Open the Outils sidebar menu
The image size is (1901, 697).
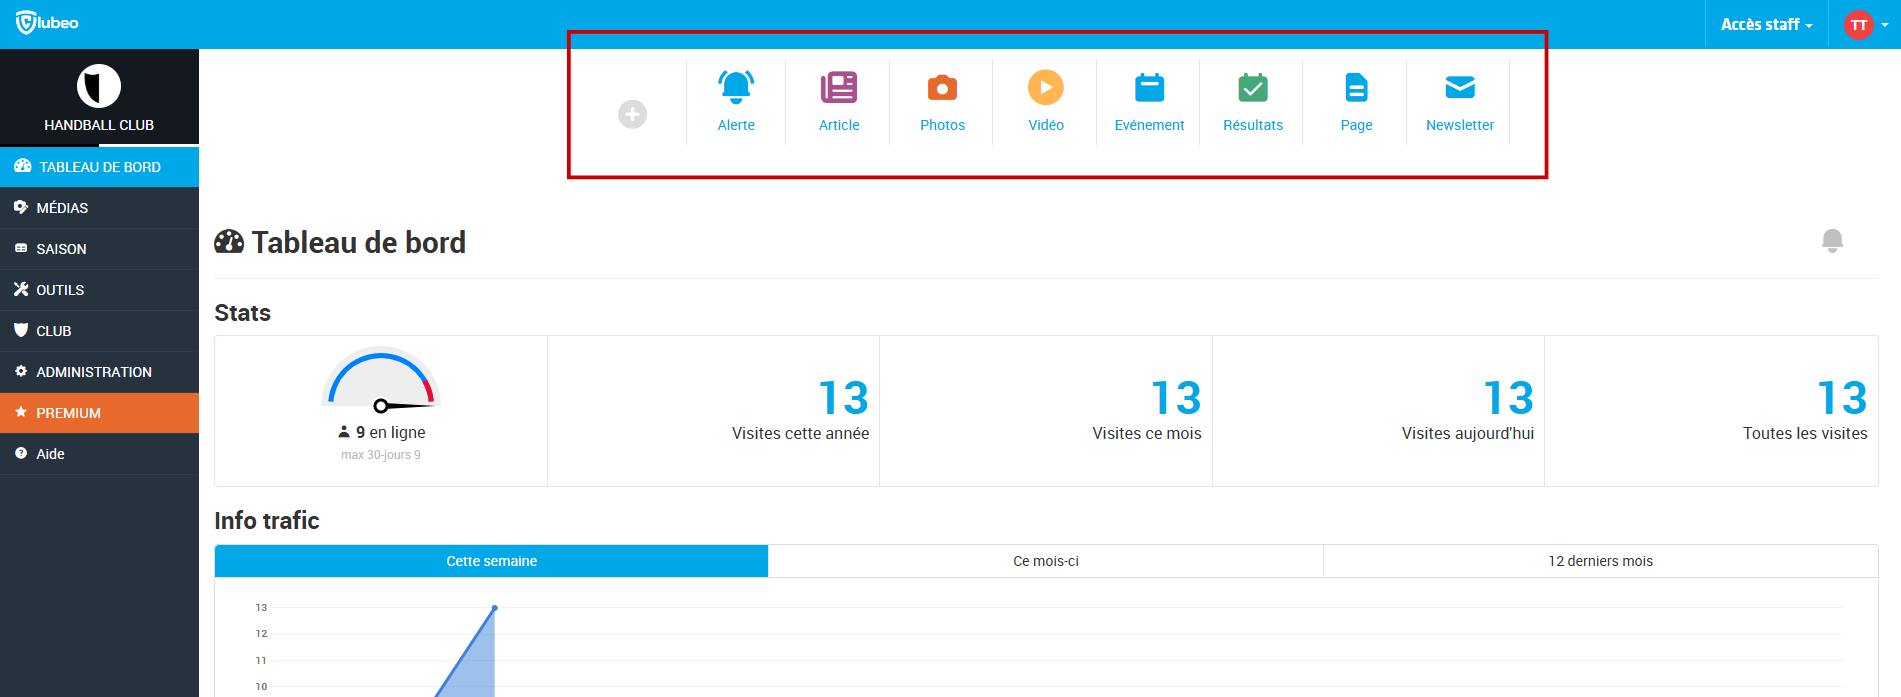[99, 290]
